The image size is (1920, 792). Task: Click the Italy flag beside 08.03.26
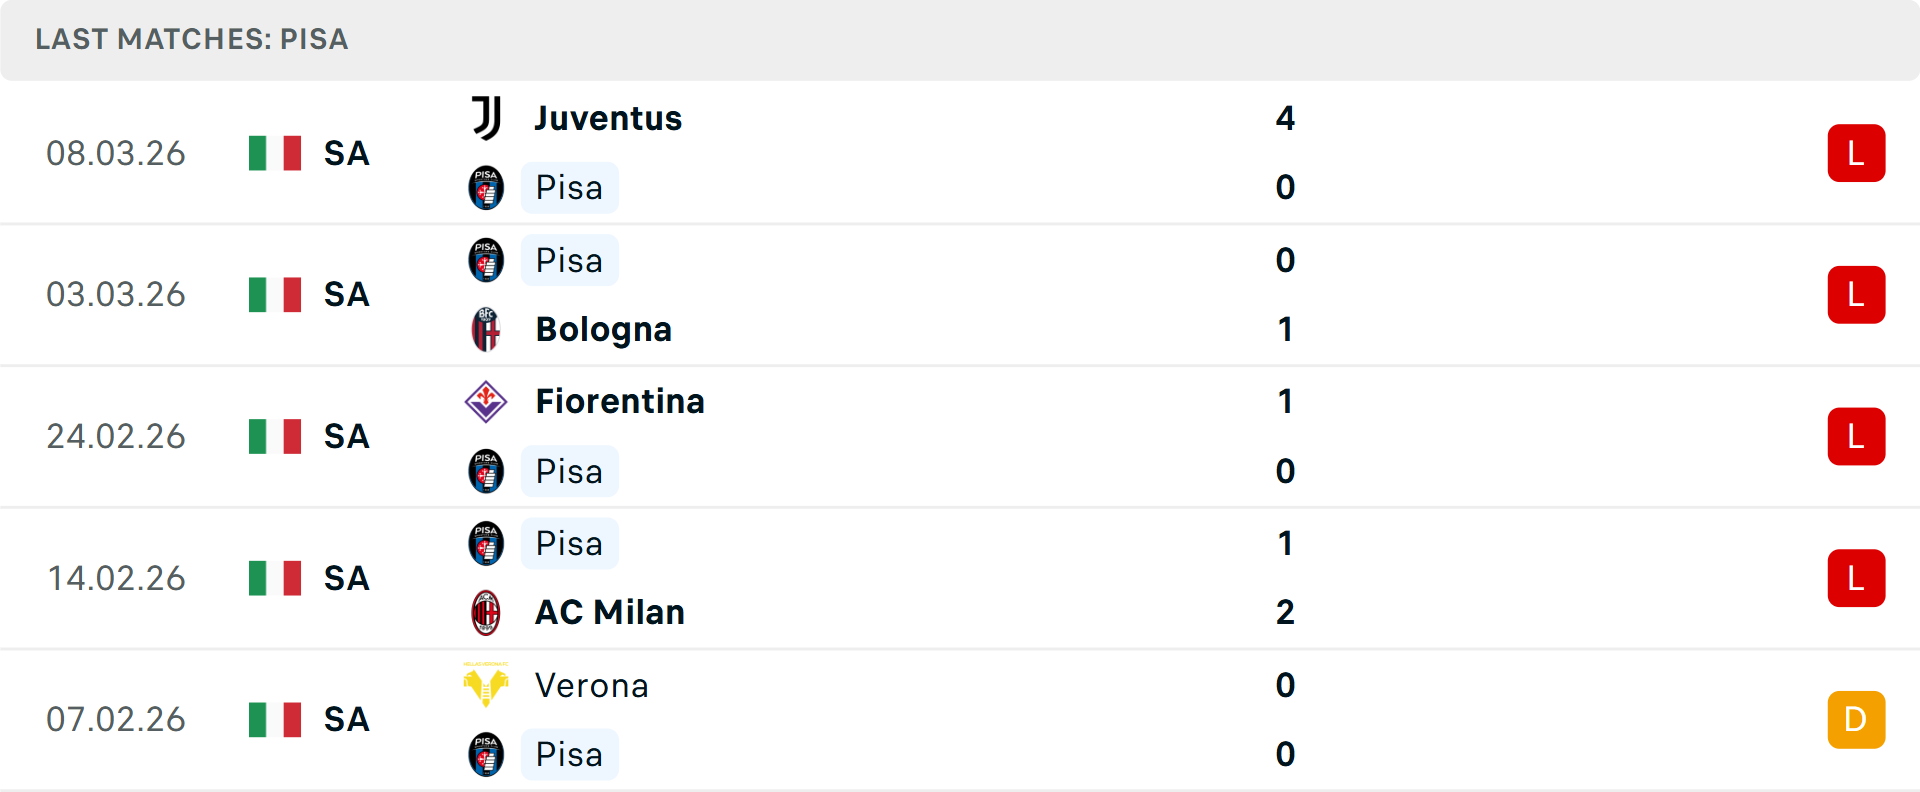coord(275,153)
